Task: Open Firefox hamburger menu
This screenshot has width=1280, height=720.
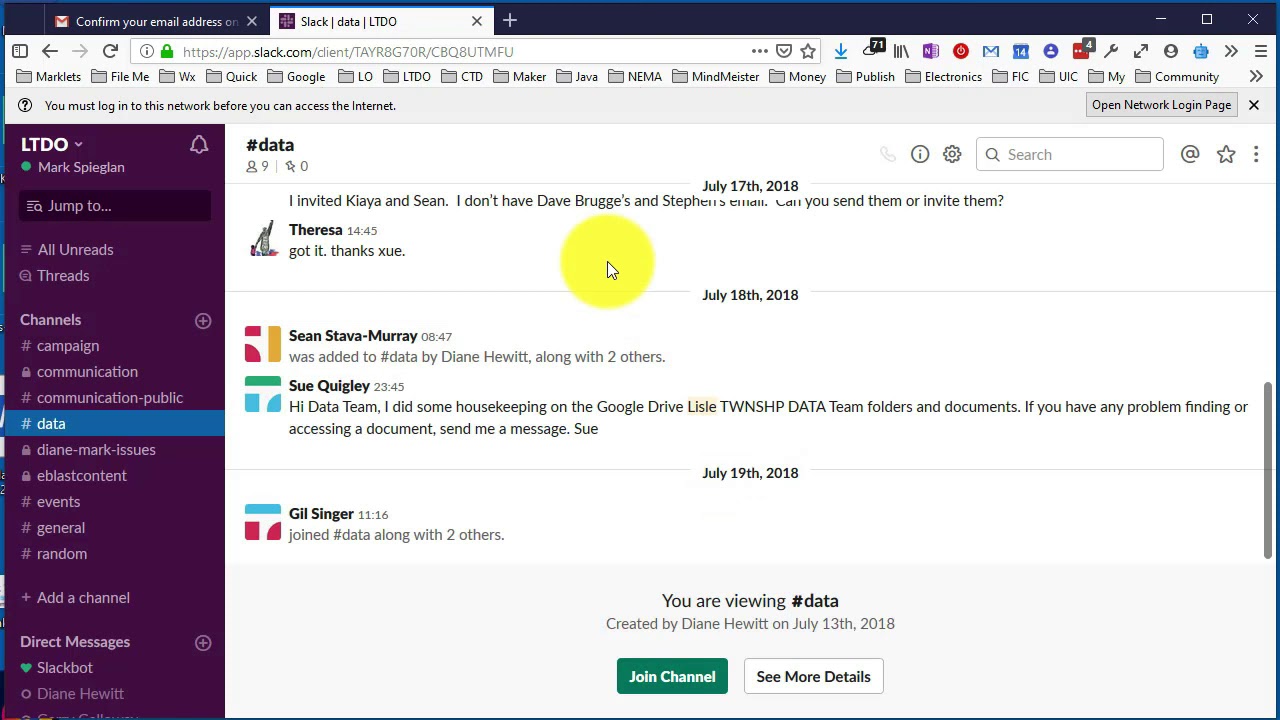Action: [1261, 51]
